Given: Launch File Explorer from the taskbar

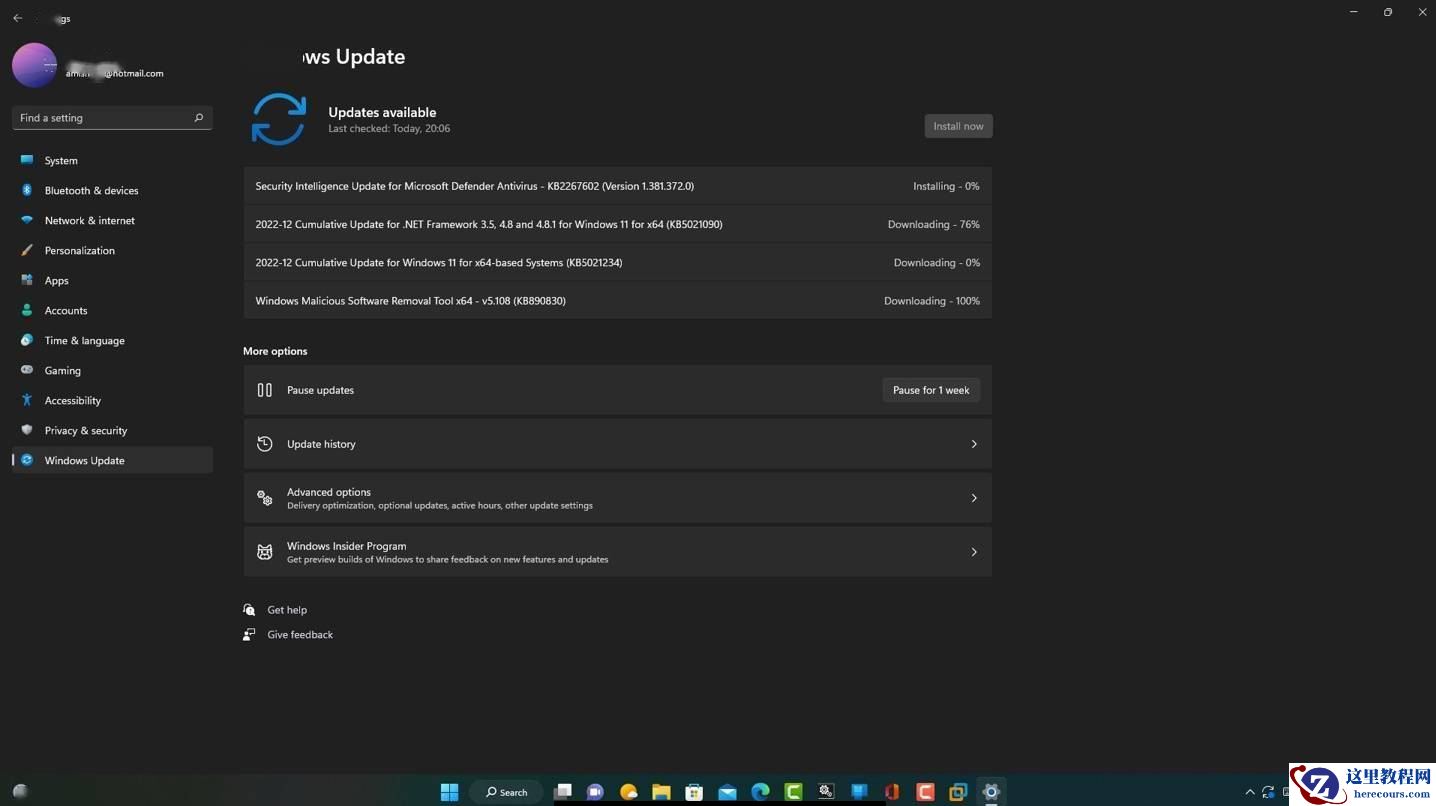Looking at the screenshot, I should pyautogui.click(x=661, y=791).
